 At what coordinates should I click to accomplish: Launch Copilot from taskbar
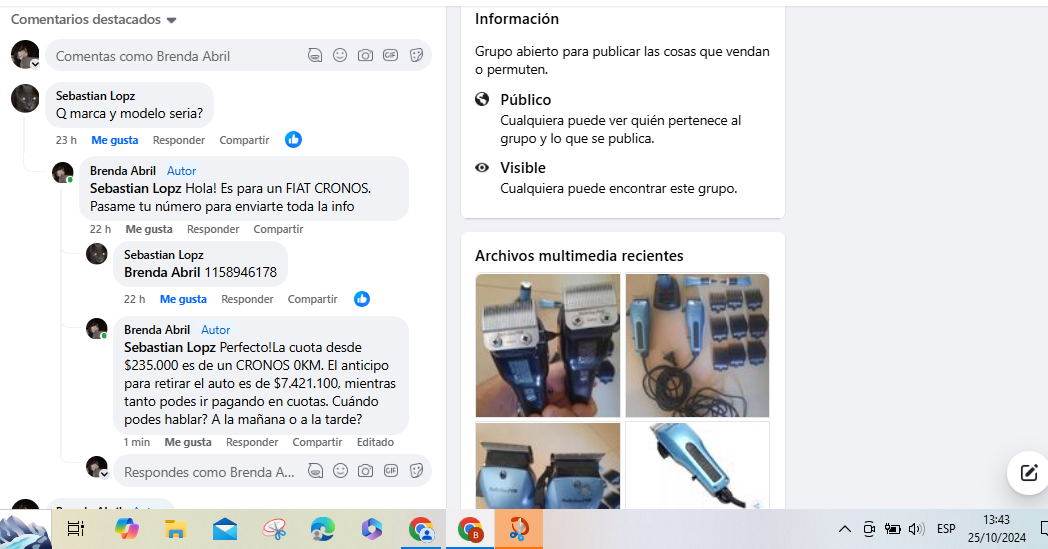point(126,530)
